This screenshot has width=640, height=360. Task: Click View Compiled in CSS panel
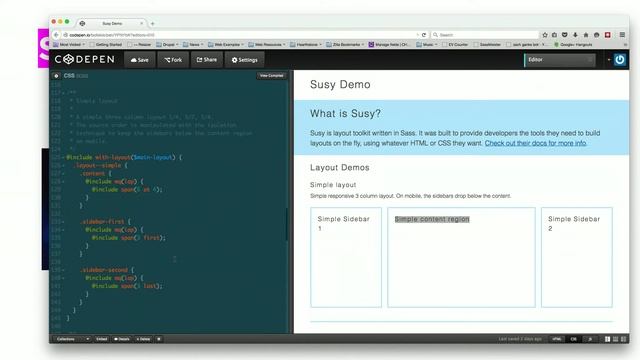tap(271, 76)
